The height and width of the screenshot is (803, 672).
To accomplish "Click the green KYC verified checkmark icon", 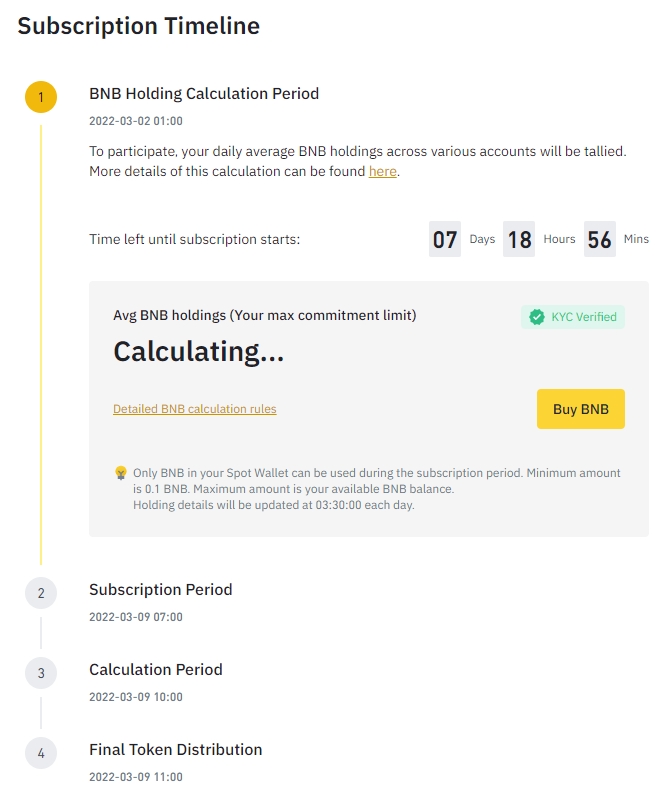I will click(537, 317).
